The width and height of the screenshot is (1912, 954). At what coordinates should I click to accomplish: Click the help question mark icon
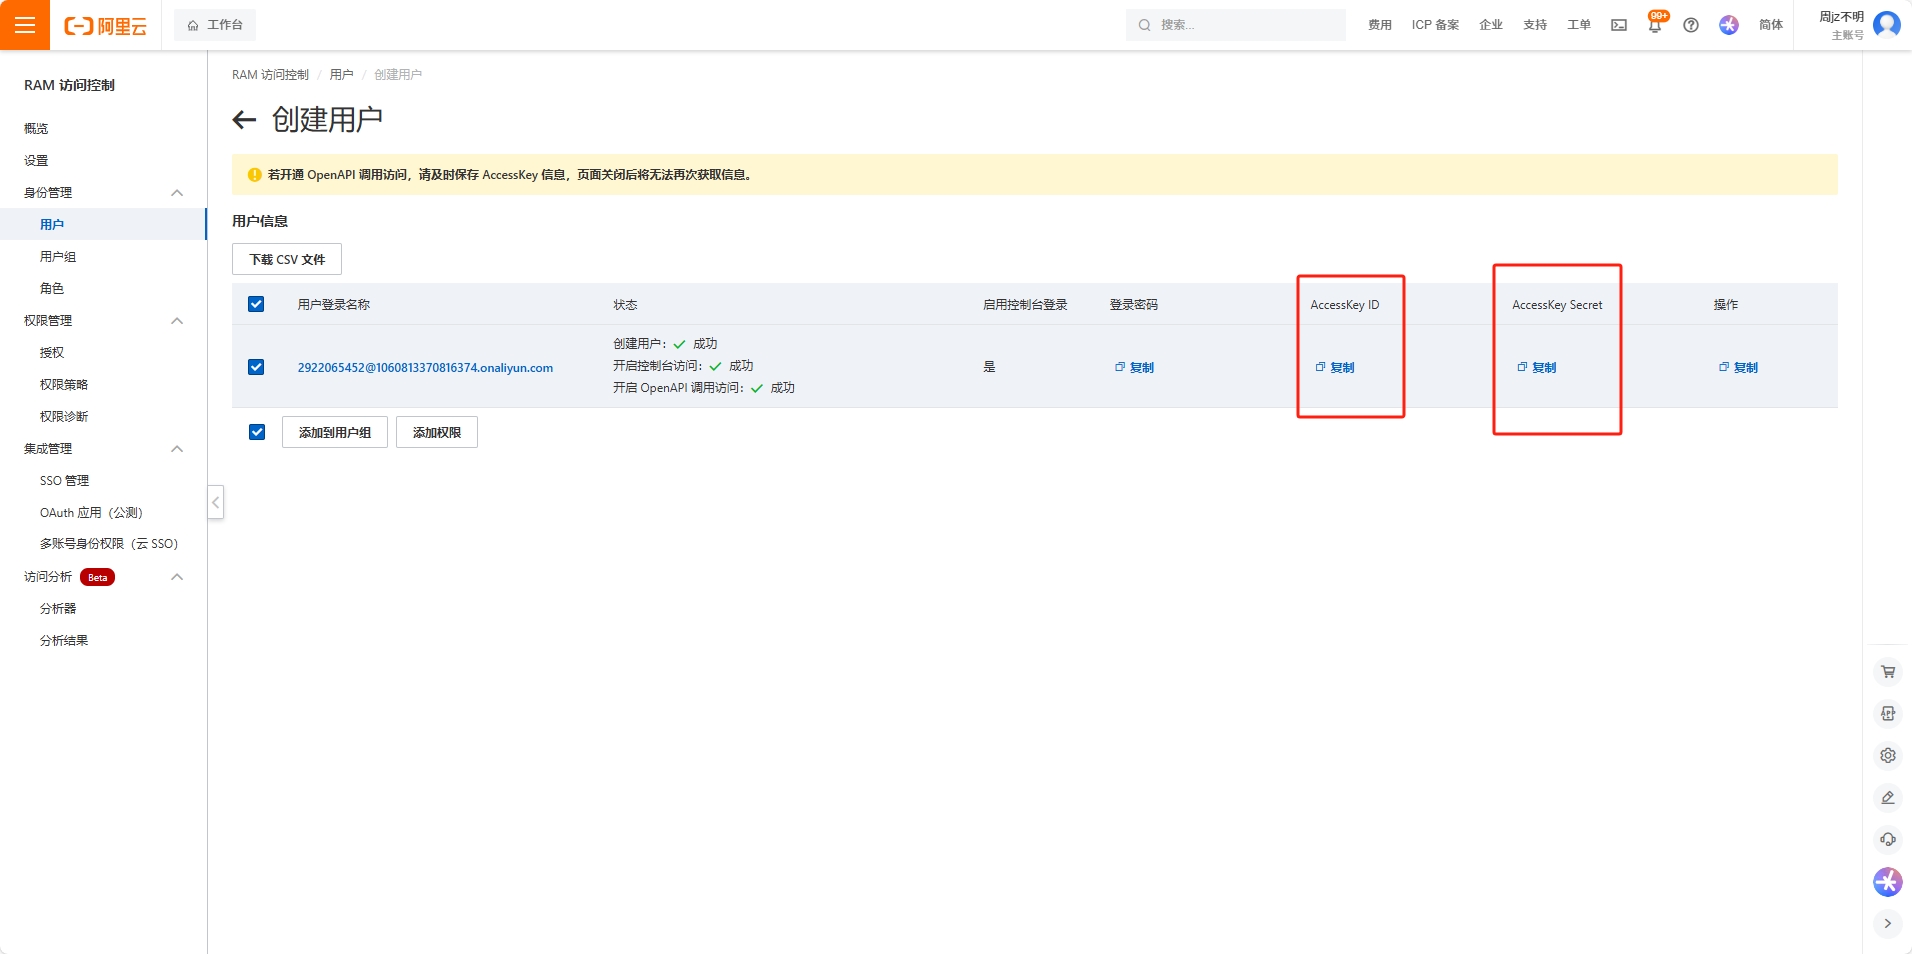point(1691,25)
